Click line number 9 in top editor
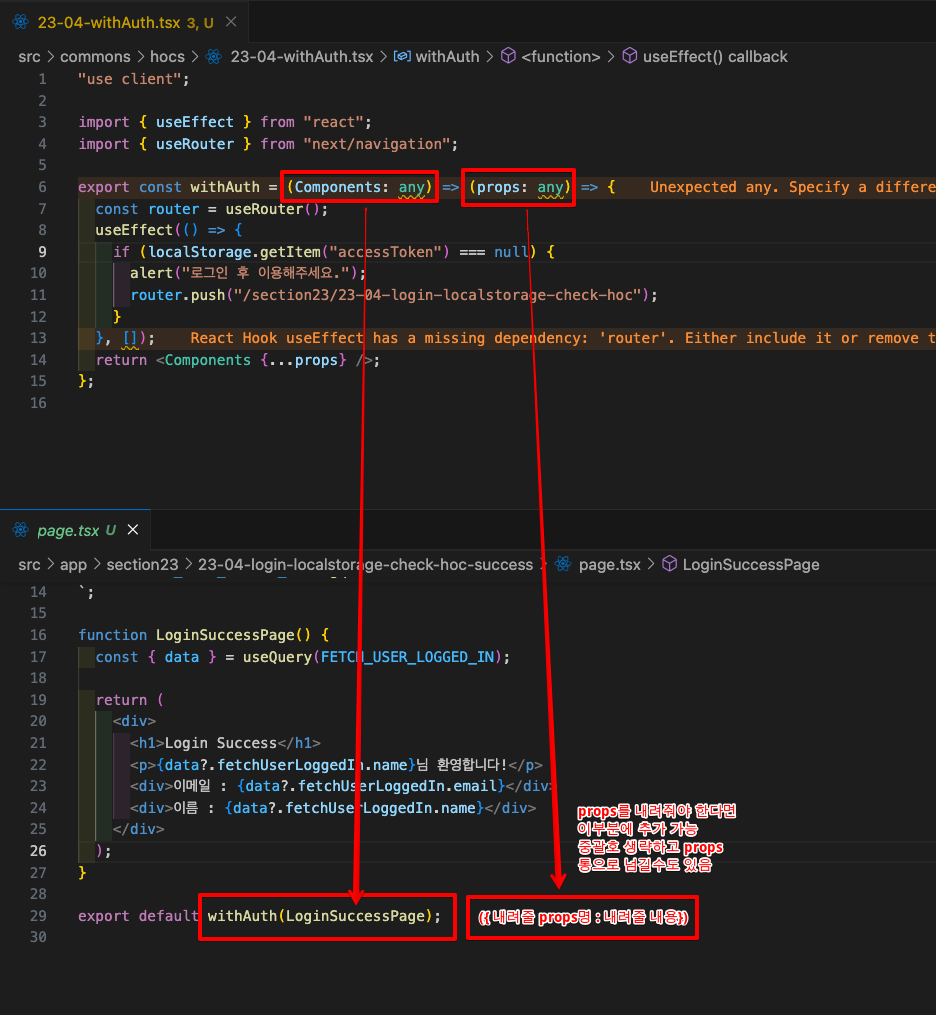 pos(42,252)
